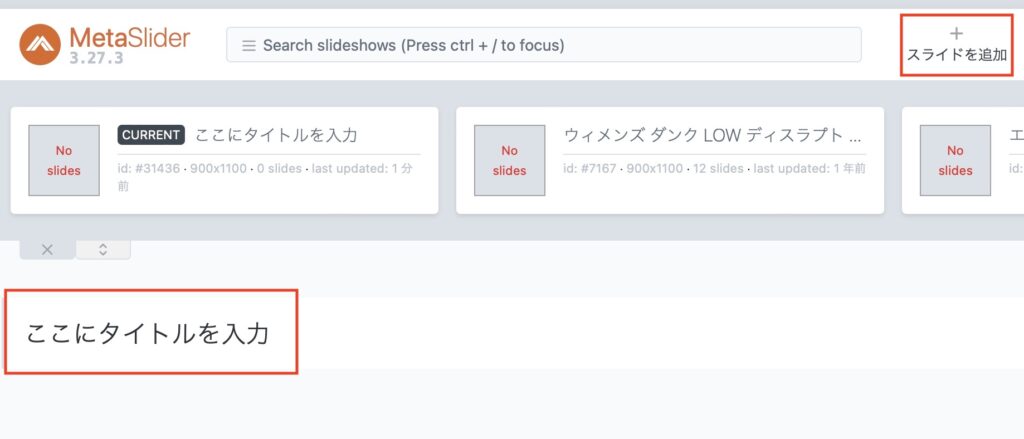Click the third card's id text
Viewport: 1024px width, 439px height.
click(x=1016, y=169)
